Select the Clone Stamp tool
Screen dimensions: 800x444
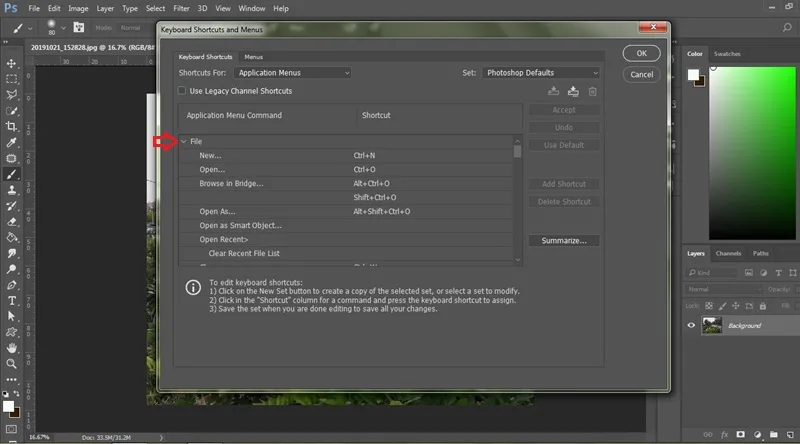click(11, 190)
